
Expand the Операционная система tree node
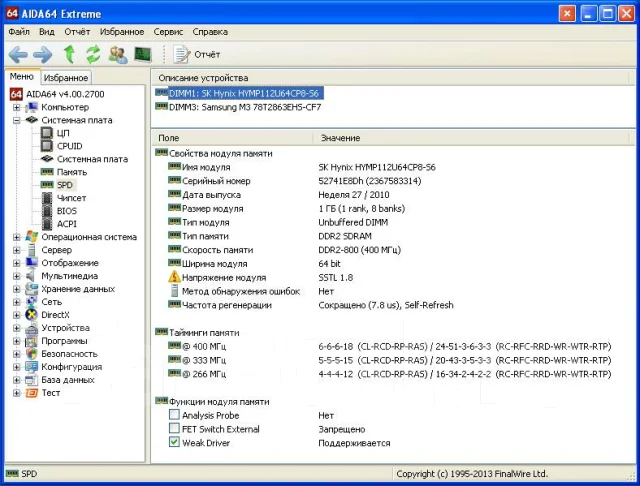coord(16,237)
